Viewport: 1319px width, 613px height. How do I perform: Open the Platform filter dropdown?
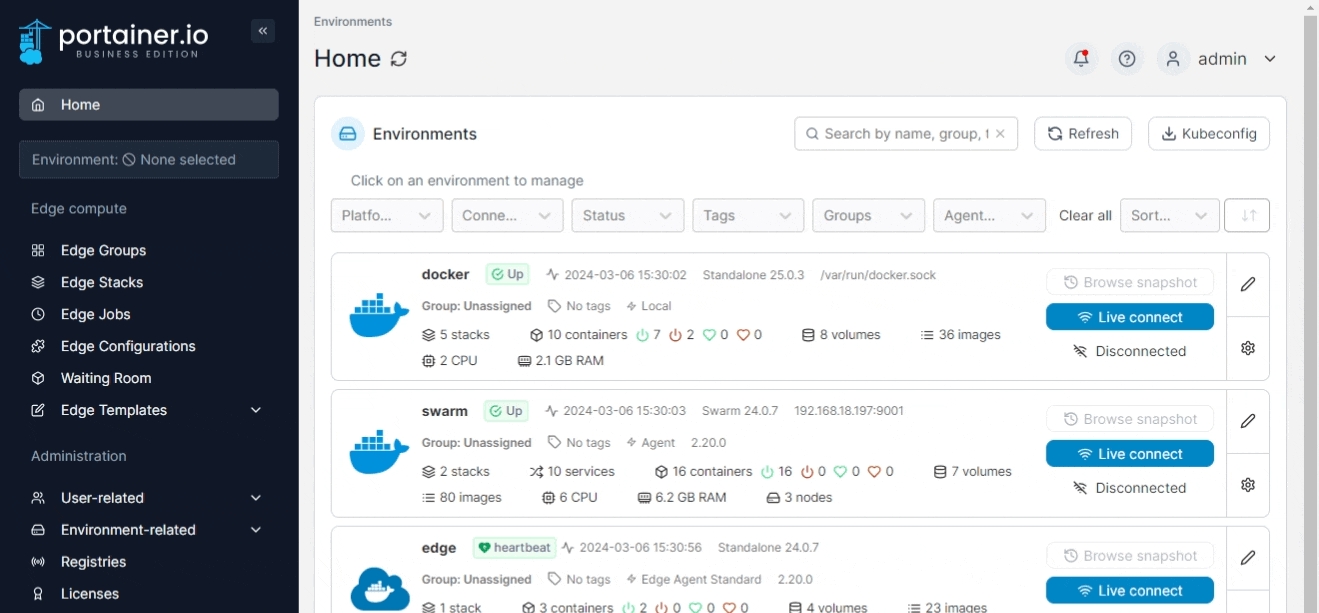pos(387,215)
